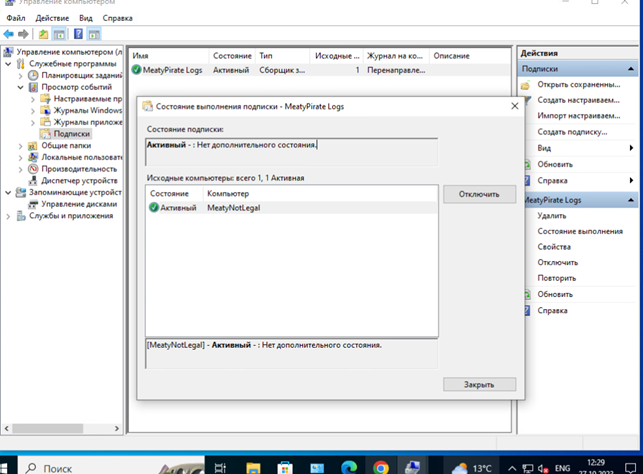Click Открыть сохраненны… action
Screen dimensions: 643x474
click(x=579, y=84)
